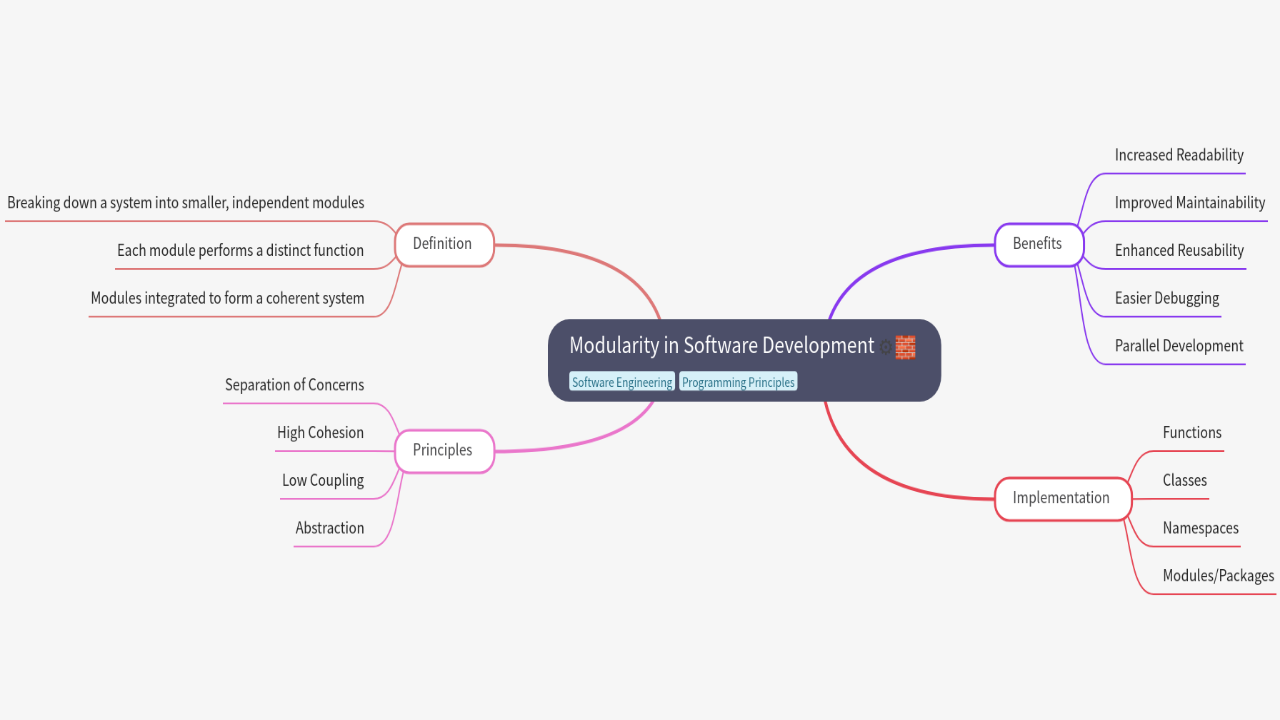This screenshot has height=720, width=1280.
Task: Click the Parallel Development node
Action: (1179, 346)
